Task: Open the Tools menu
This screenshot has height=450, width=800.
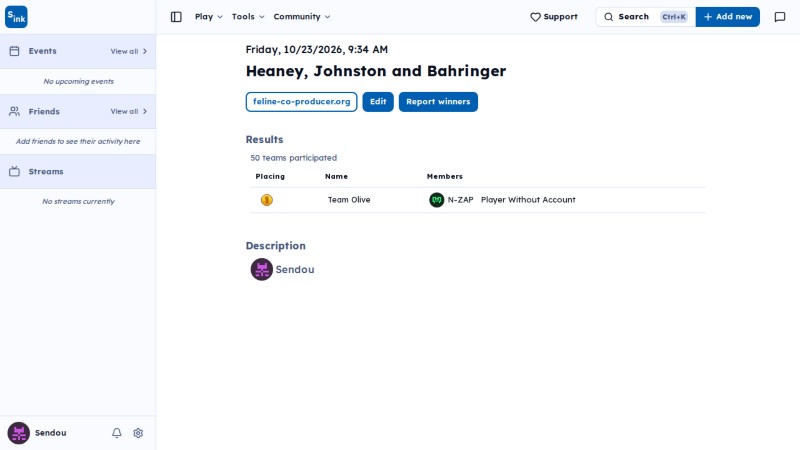Action: tap(248, 17)
